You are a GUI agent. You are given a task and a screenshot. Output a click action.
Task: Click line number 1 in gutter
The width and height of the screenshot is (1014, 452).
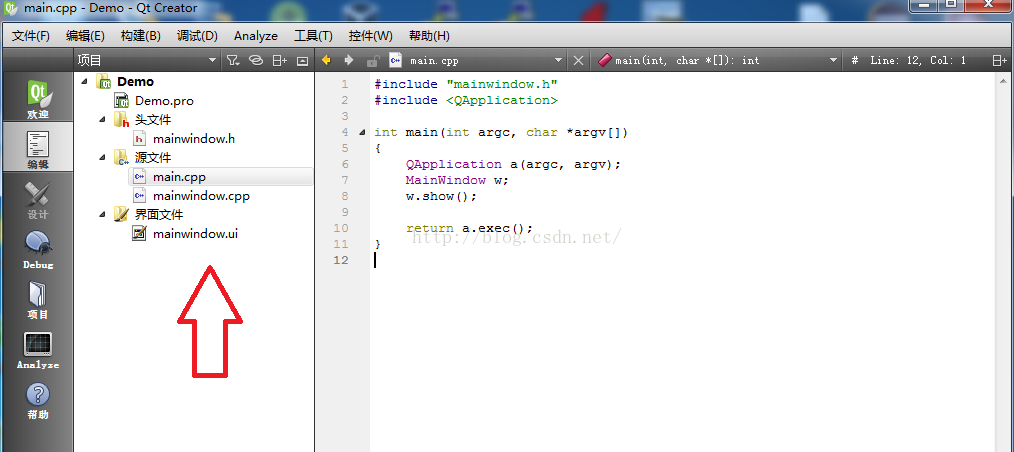pyautogui.click(x=345, y=84)
